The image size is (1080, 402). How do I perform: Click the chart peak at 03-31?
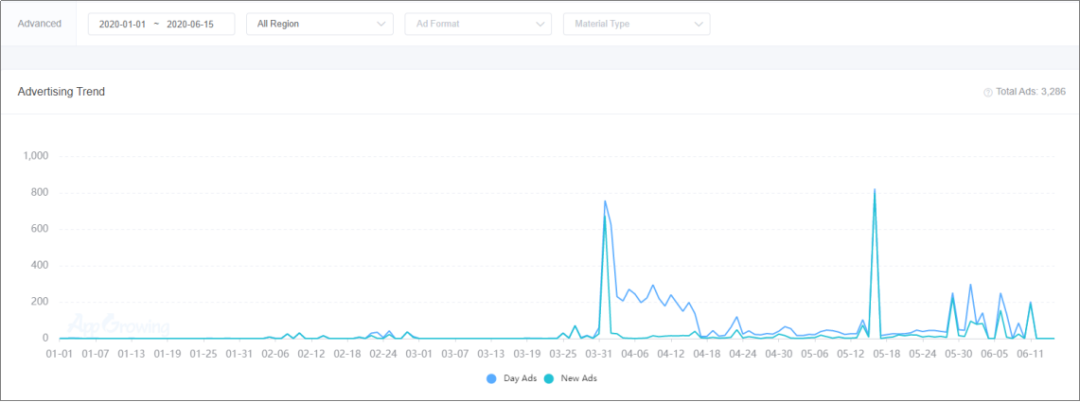(605, 202)
